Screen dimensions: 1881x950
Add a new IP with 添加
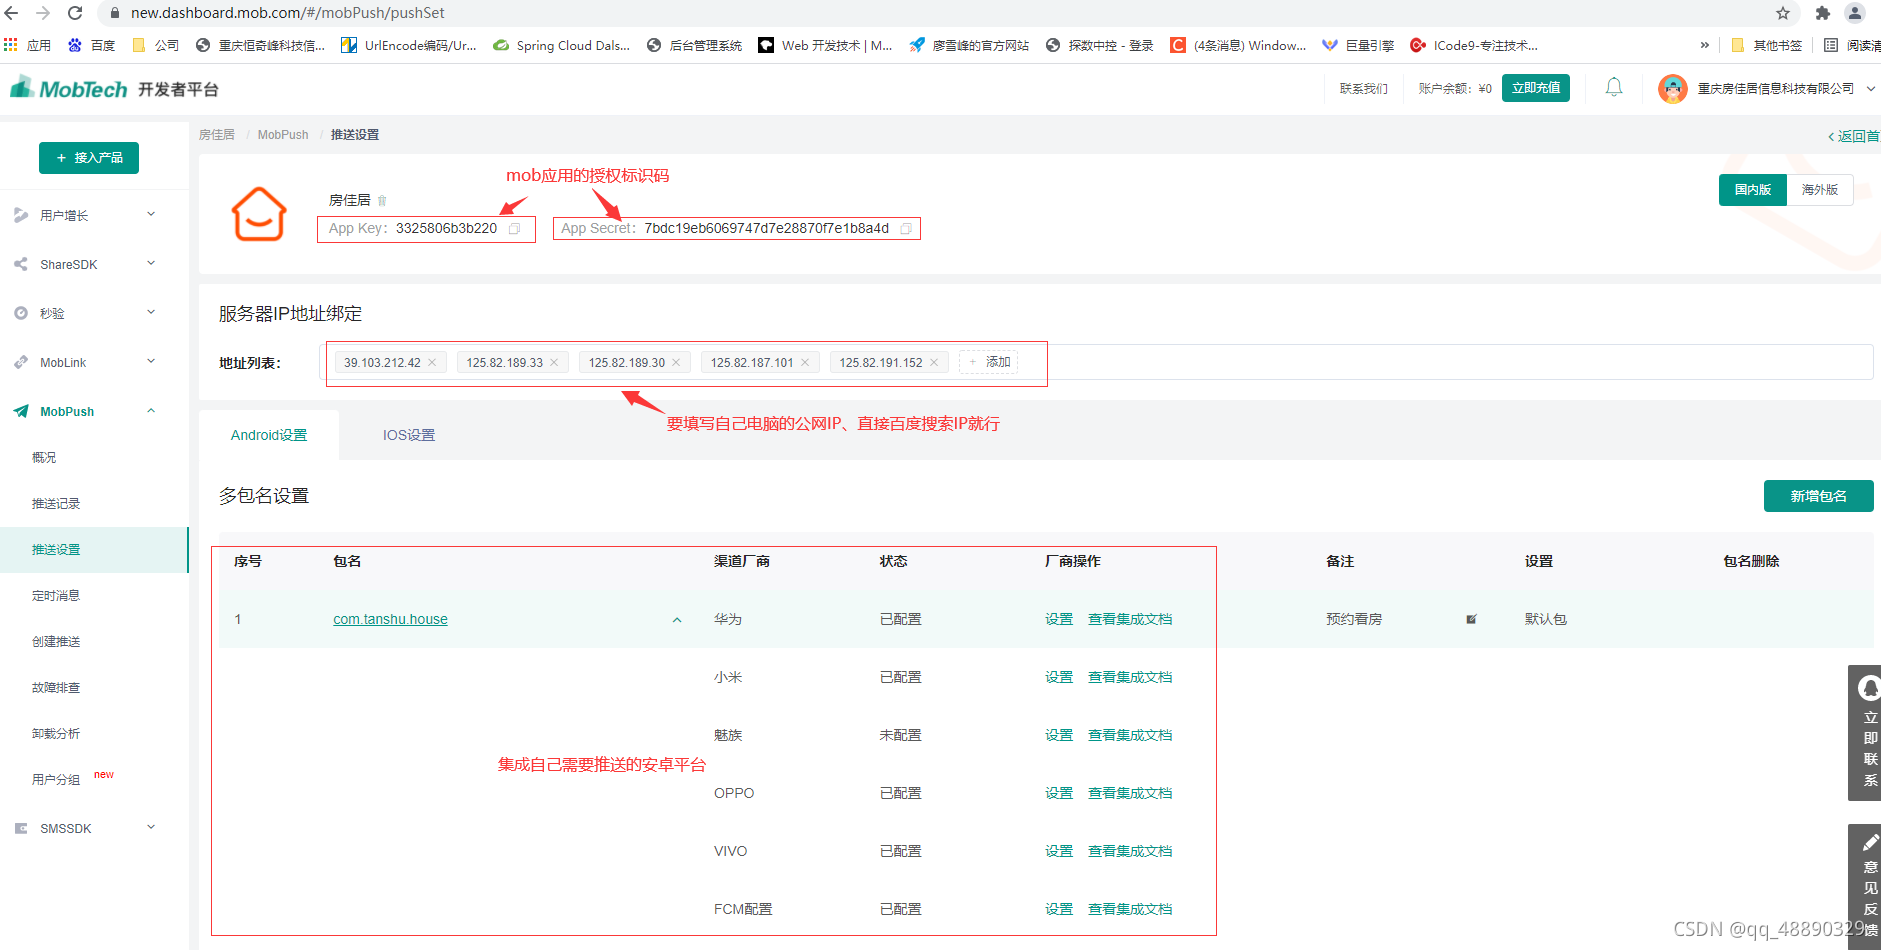point(988,362)
